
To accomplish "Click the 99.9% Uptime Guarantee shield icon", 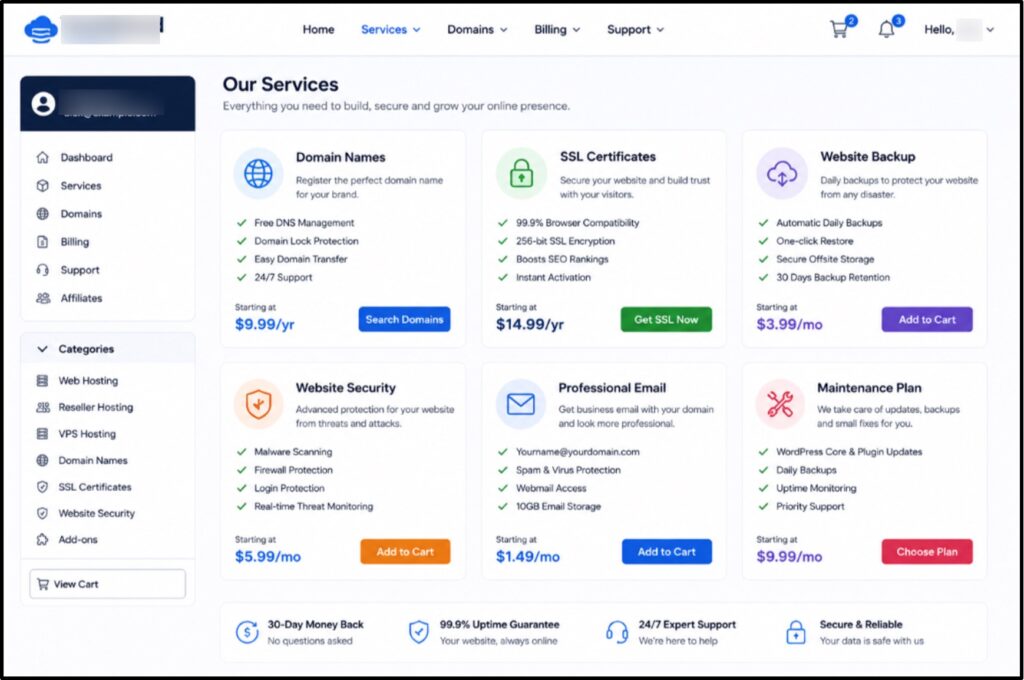I will coord(419,632).
